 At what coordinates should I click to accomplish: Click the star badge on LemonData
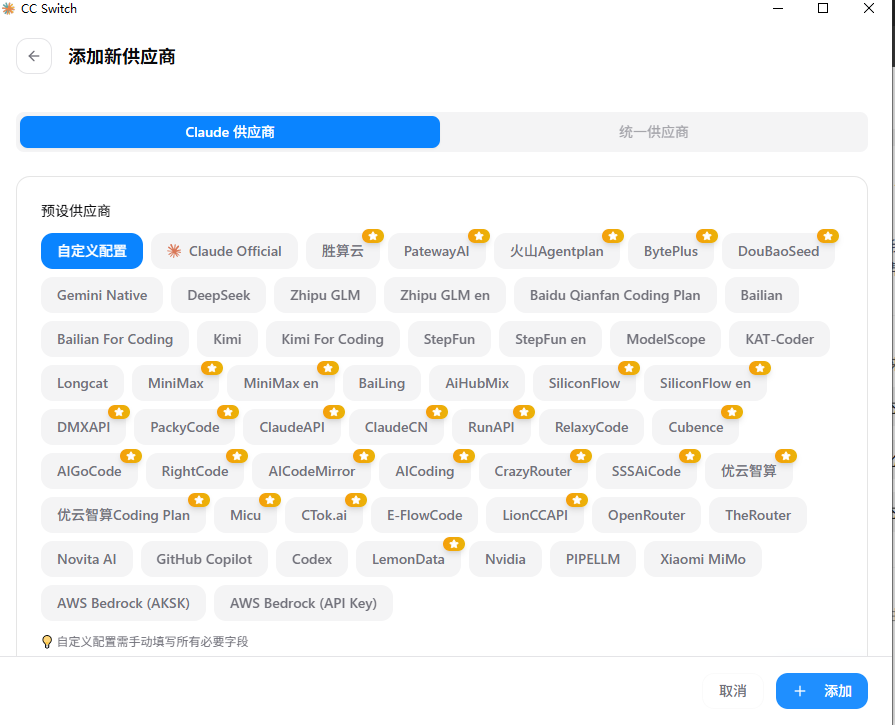click(x=454, y=543)
